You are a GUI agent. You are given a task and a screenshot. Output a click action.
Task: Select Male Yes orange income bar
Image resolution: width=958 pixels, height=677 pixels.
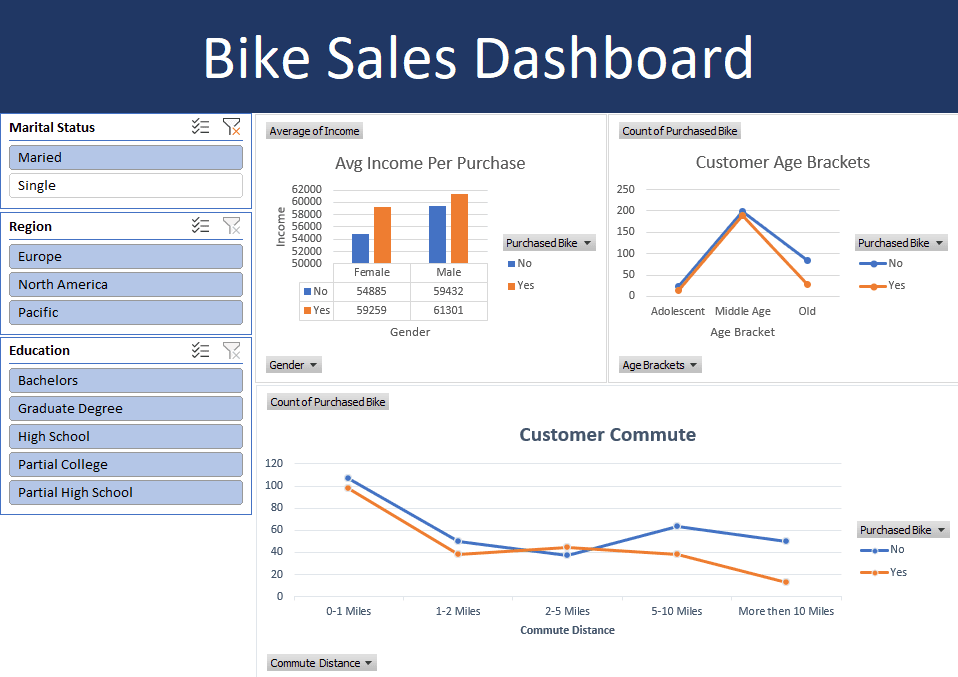459,229
